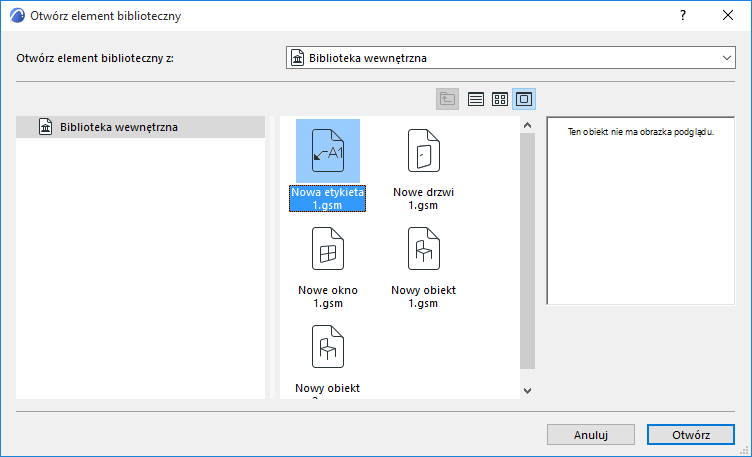Select the Nowe okno 1.gsm window icon
This screenshot has width=752, height=457.
[x=328, y=248]
